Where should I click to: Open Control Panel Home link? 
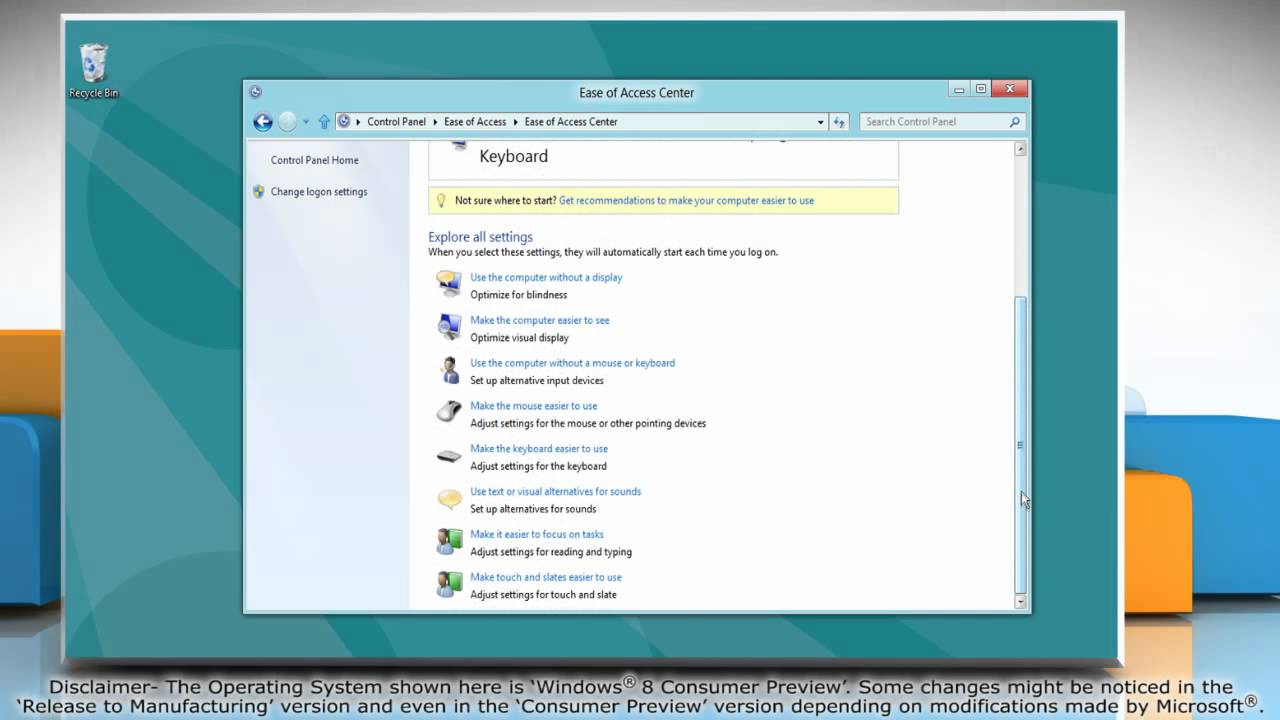(314, 160)
